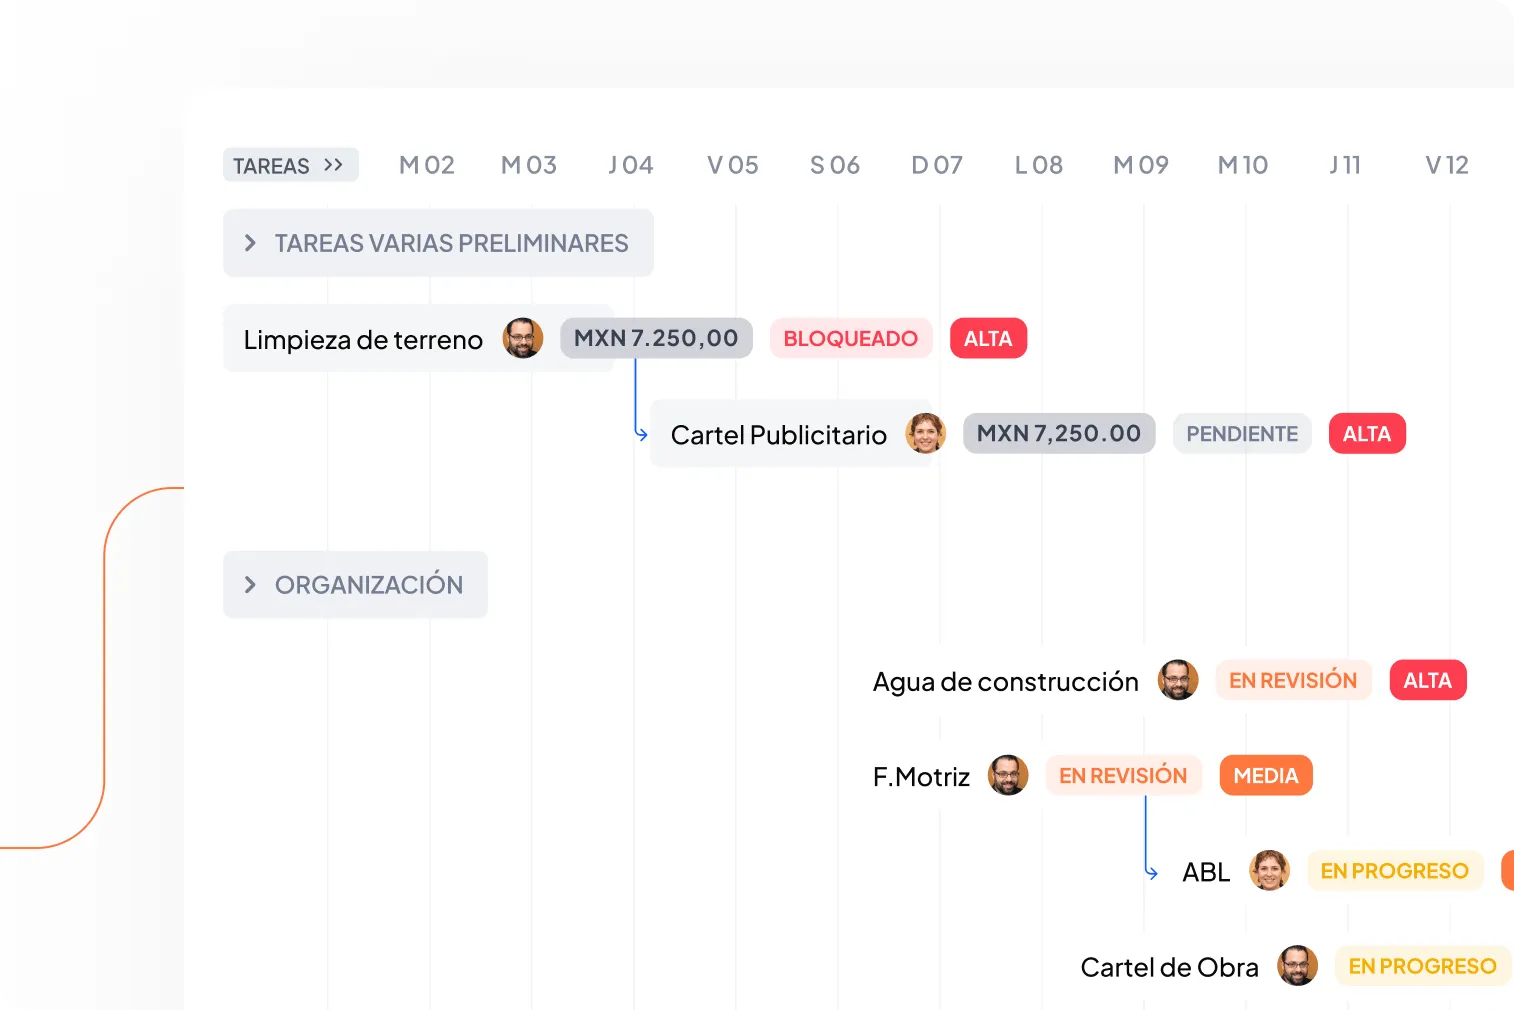Click assignee avatar on ABL task
Viewport: 1514px width, 1010px height.
[1269, 870]
